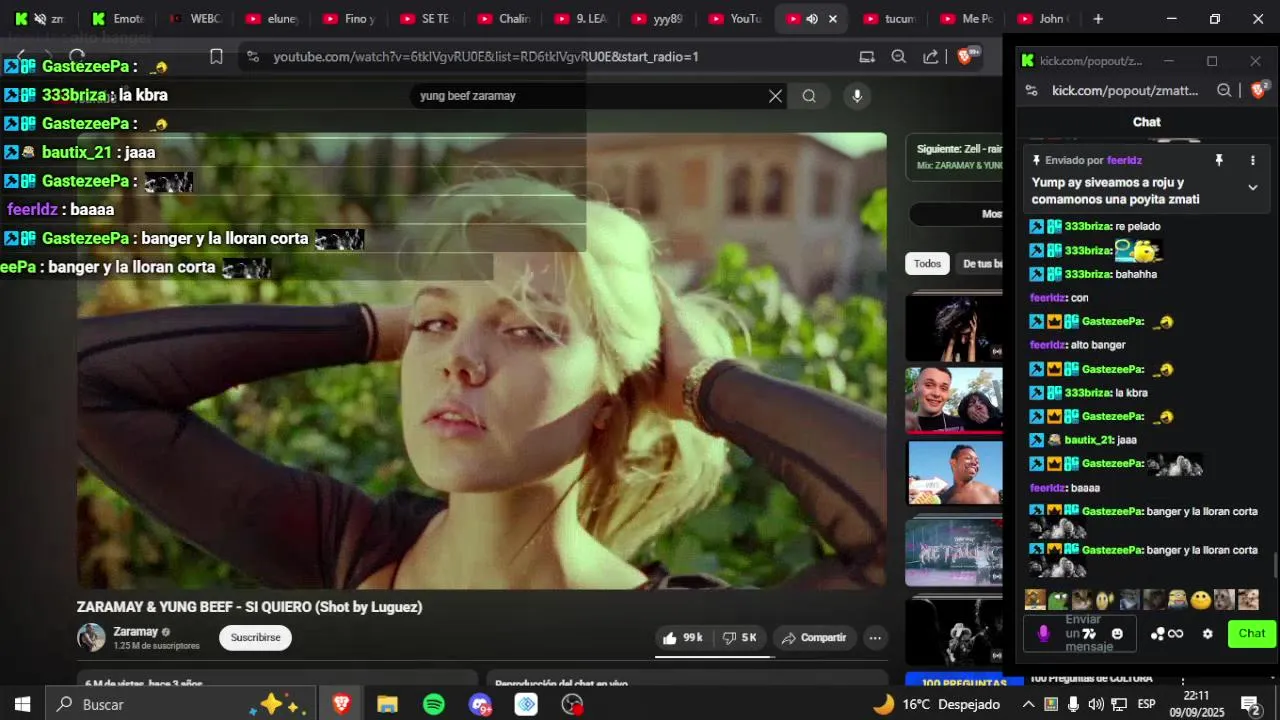Open zoom indicator in Kick popout address bar
Image resolution: width=1280 pixels, height=720 pixels.
point(1224,90)
